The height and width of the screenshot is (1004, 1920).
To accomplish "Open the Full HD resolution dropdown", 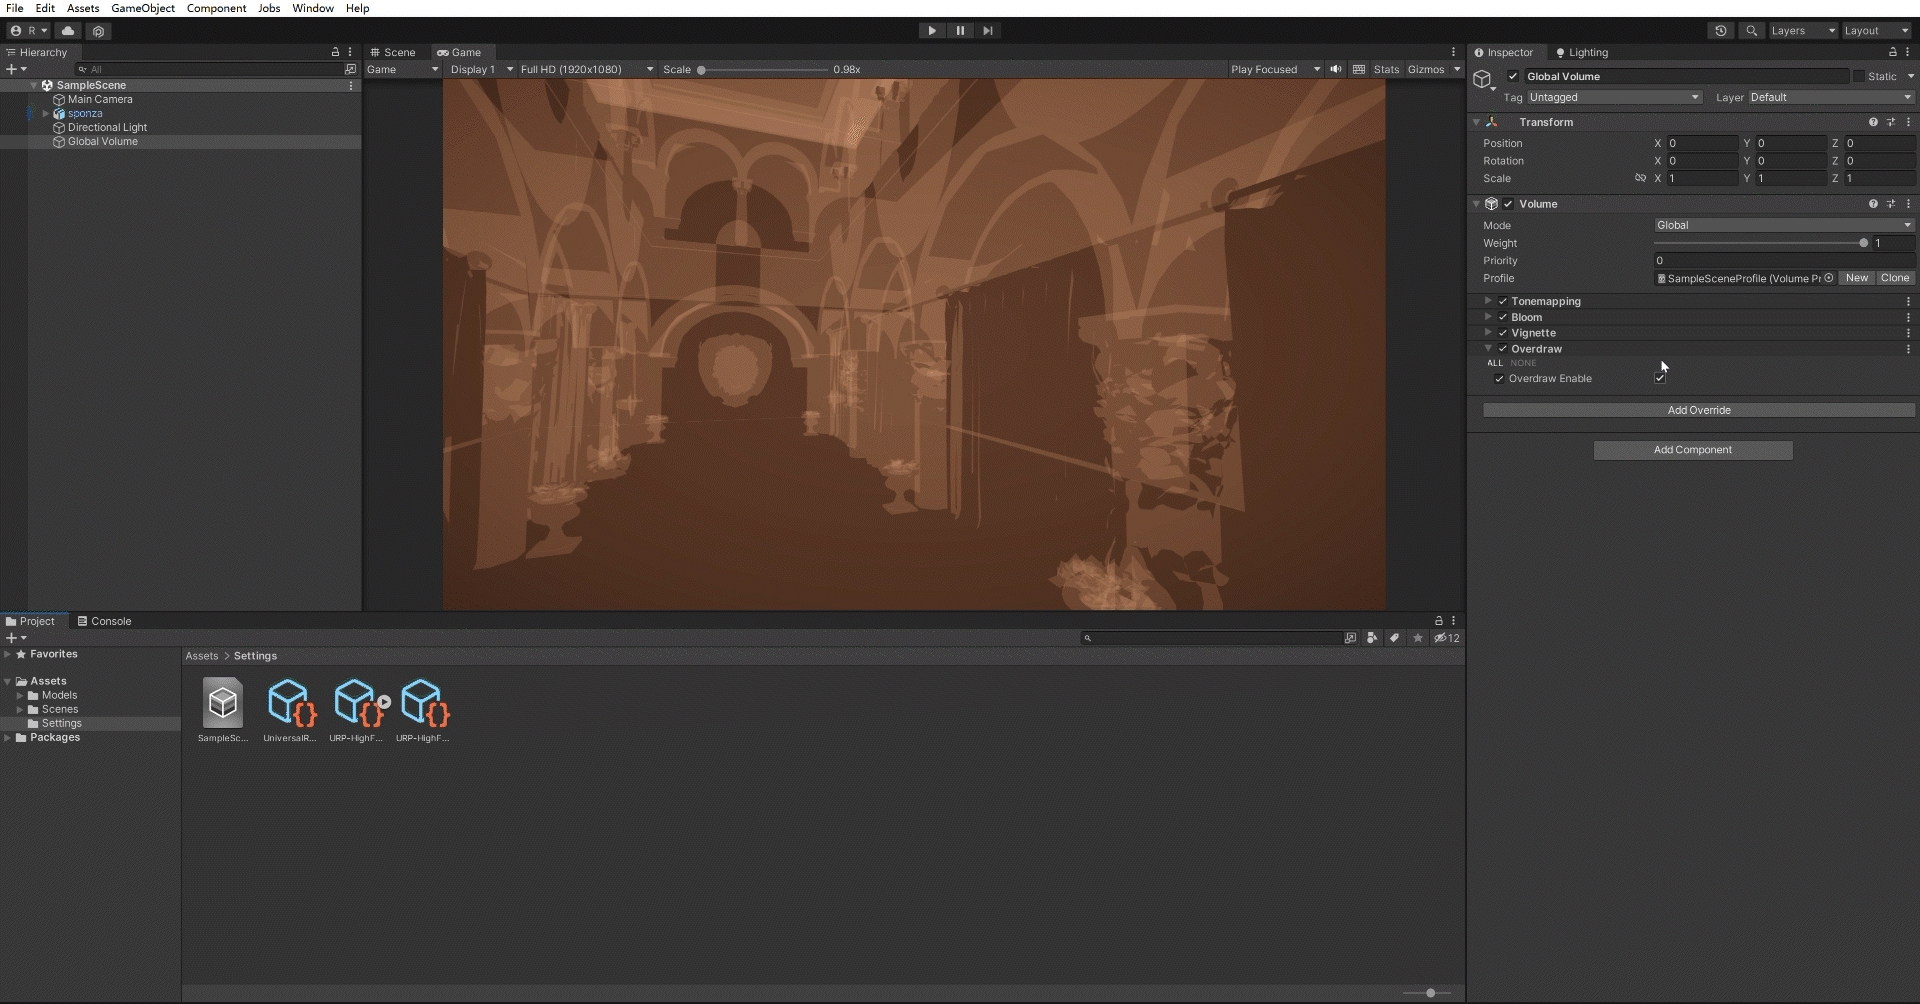I will pos(587,69).
